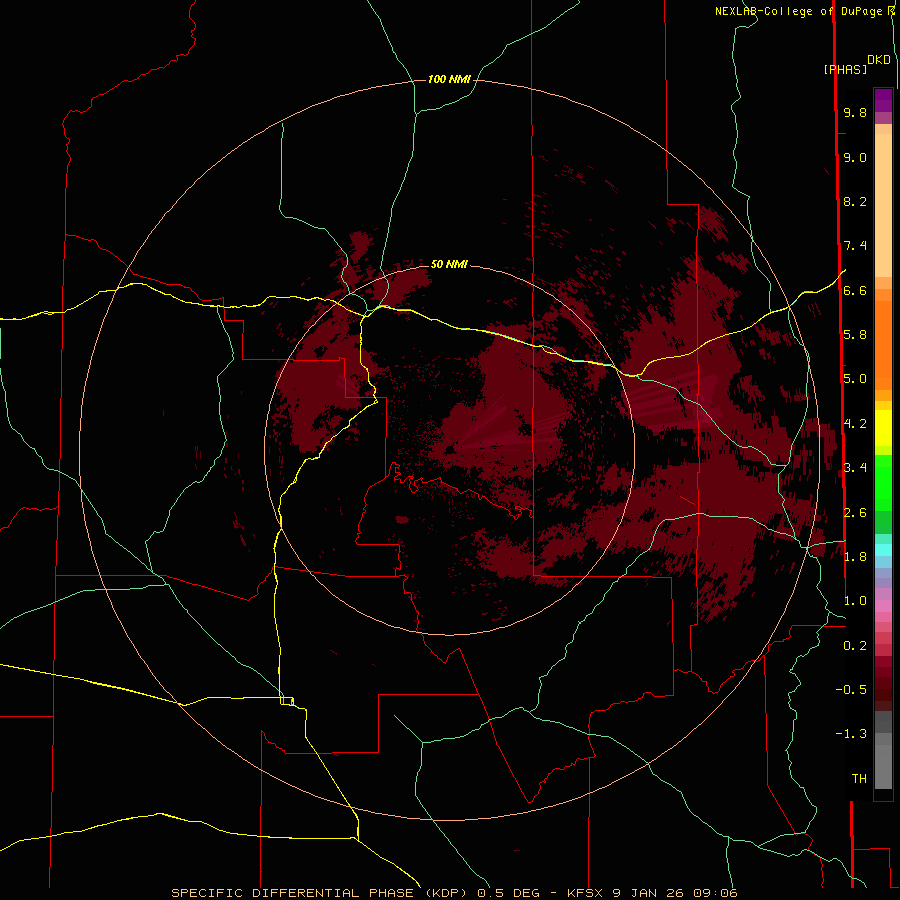Click the -0.5 value on the color scale
Screen dimensions: 900x900
pyautogui.click(x=851, y=690)
